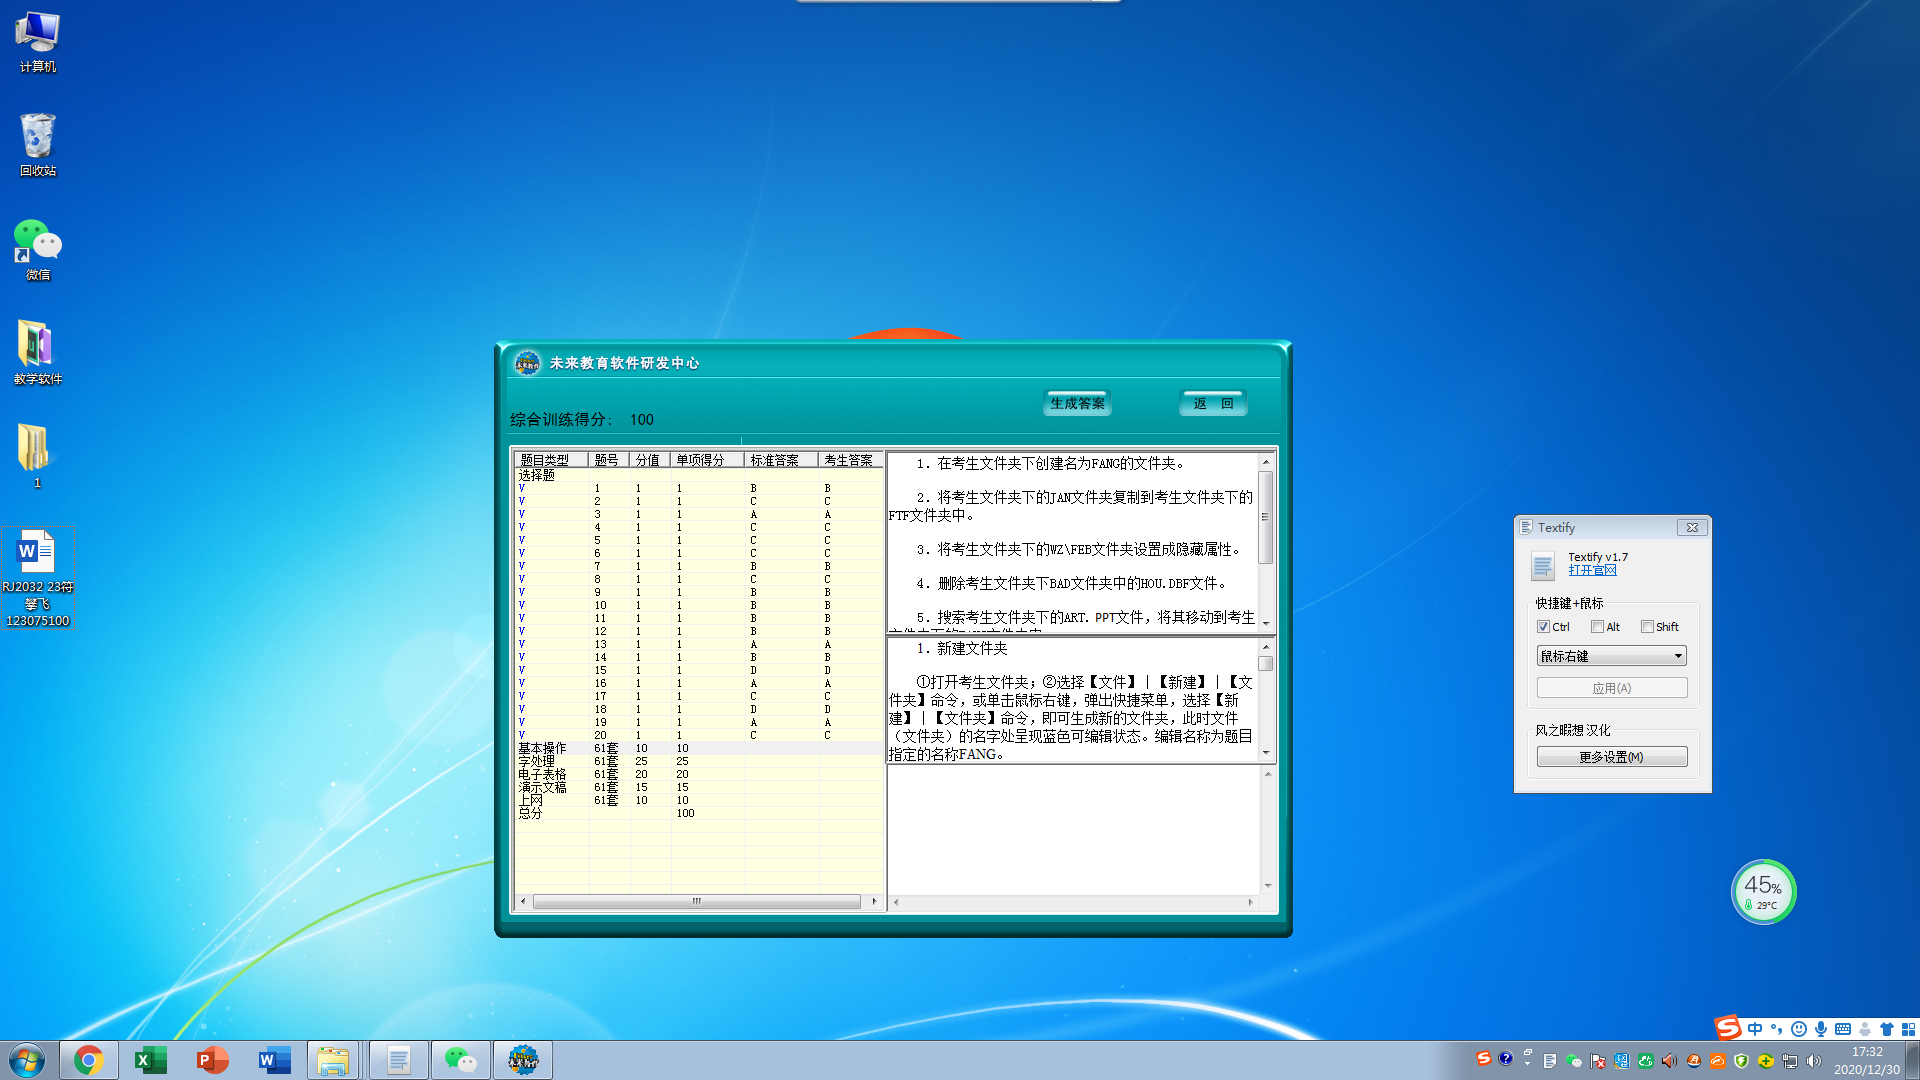Open Excel from the taskbar

click(x=151, y=1060)
